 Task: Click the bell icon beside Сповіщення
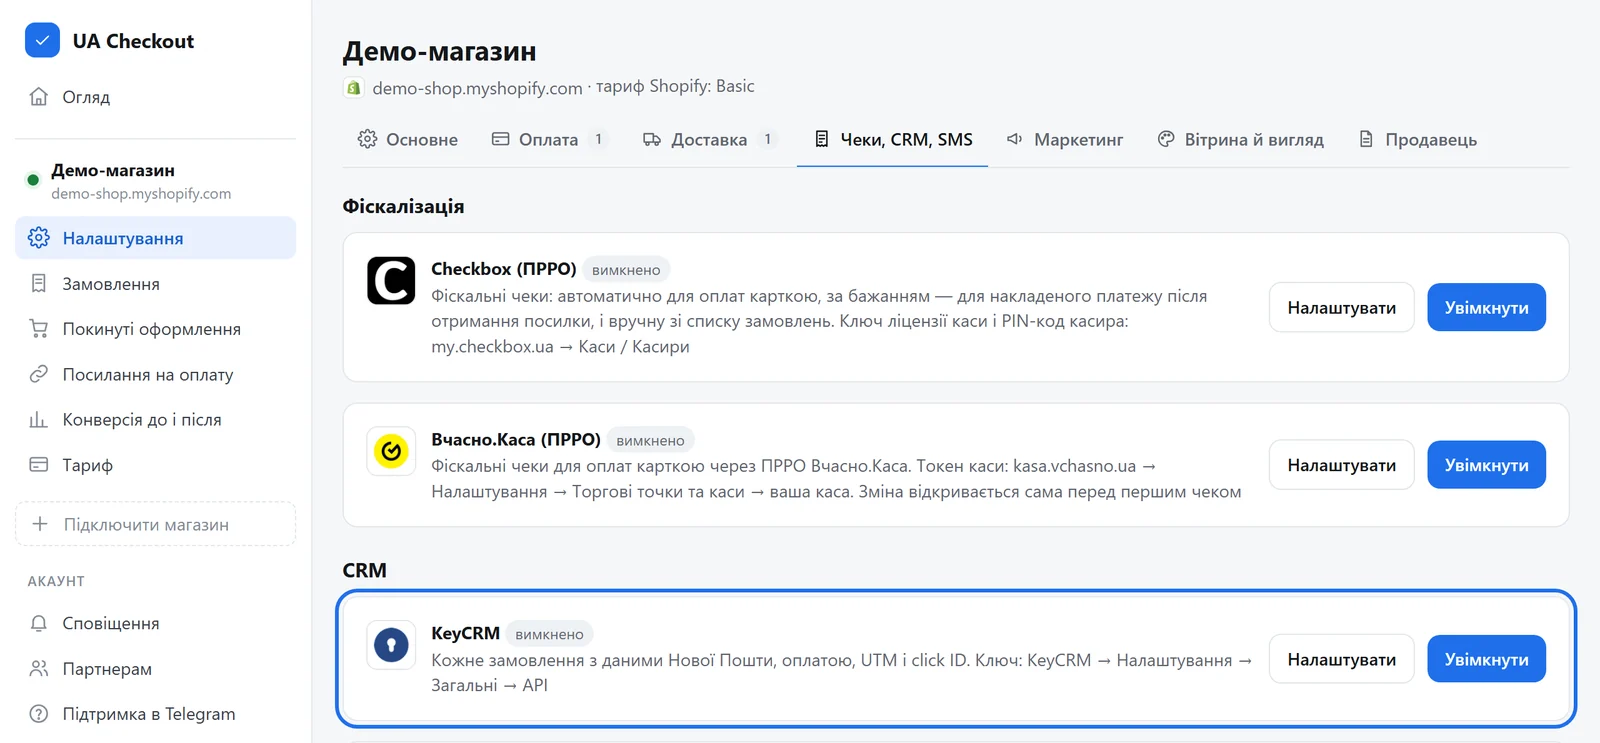click(x=39, y=623)
